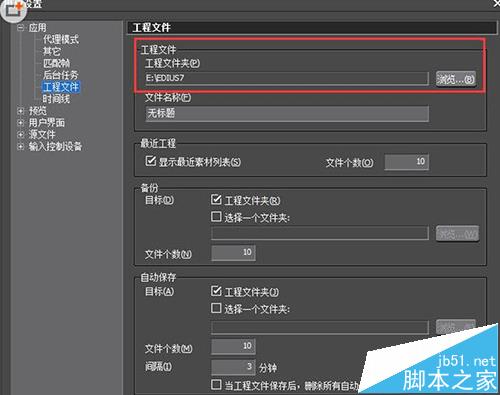Click the backup folder path field
Screen dimensions: 500x395
click(320, 233)
